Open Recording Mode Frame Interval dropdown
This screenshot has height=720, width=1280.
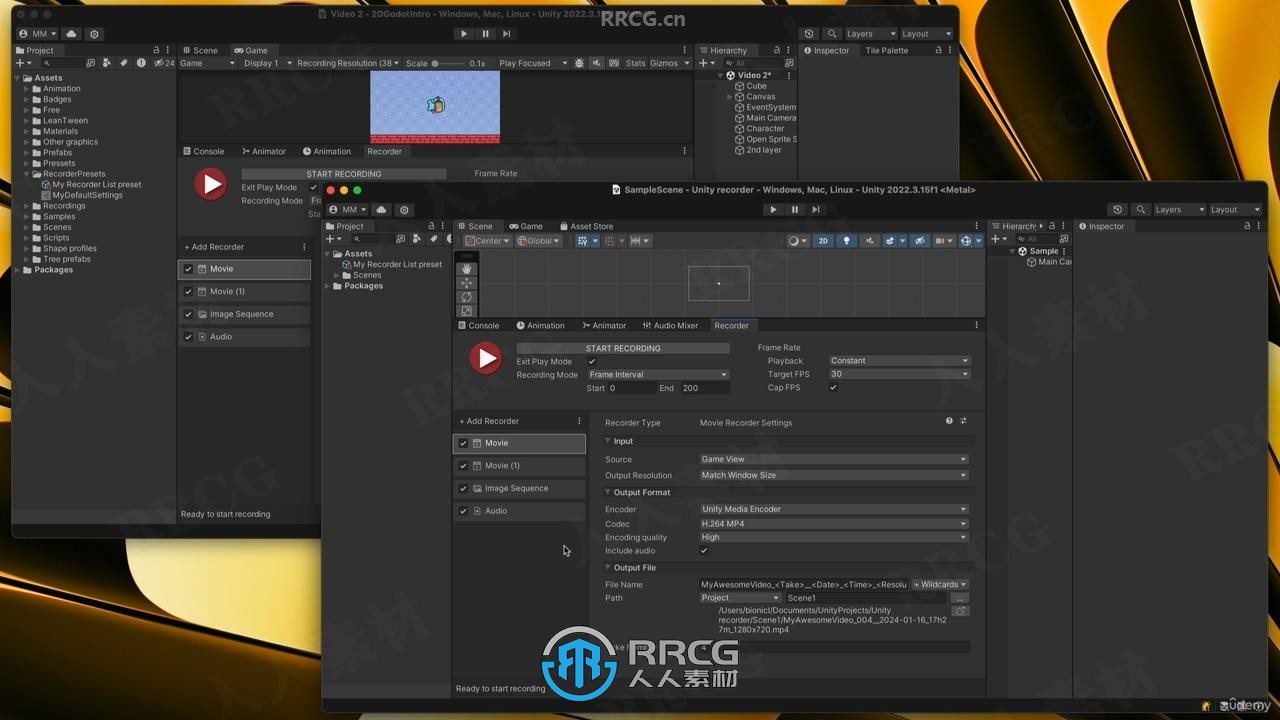coord(658,375)
